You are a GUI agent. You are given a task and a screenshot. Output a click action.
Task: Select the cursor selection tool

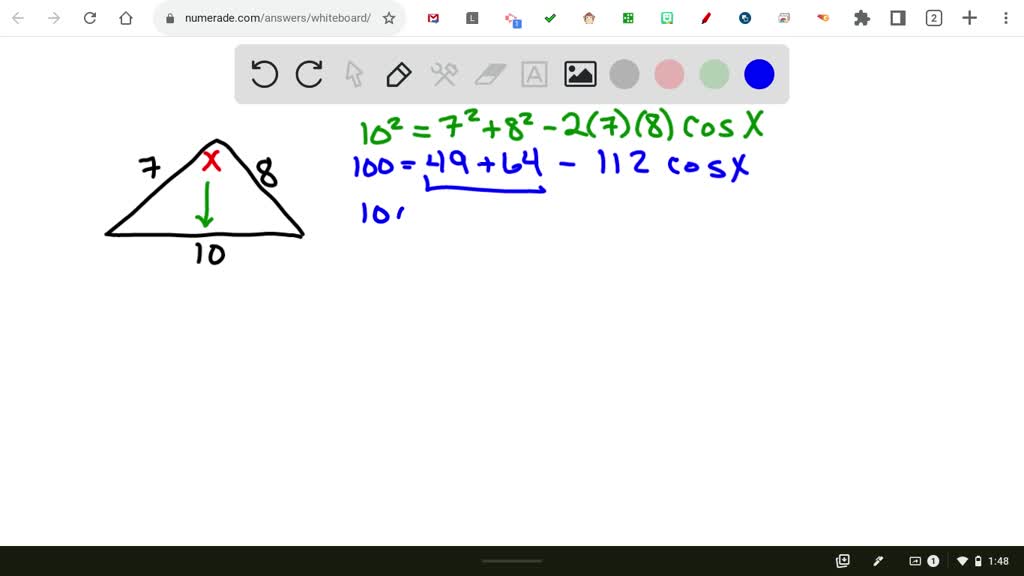(354, 74)
